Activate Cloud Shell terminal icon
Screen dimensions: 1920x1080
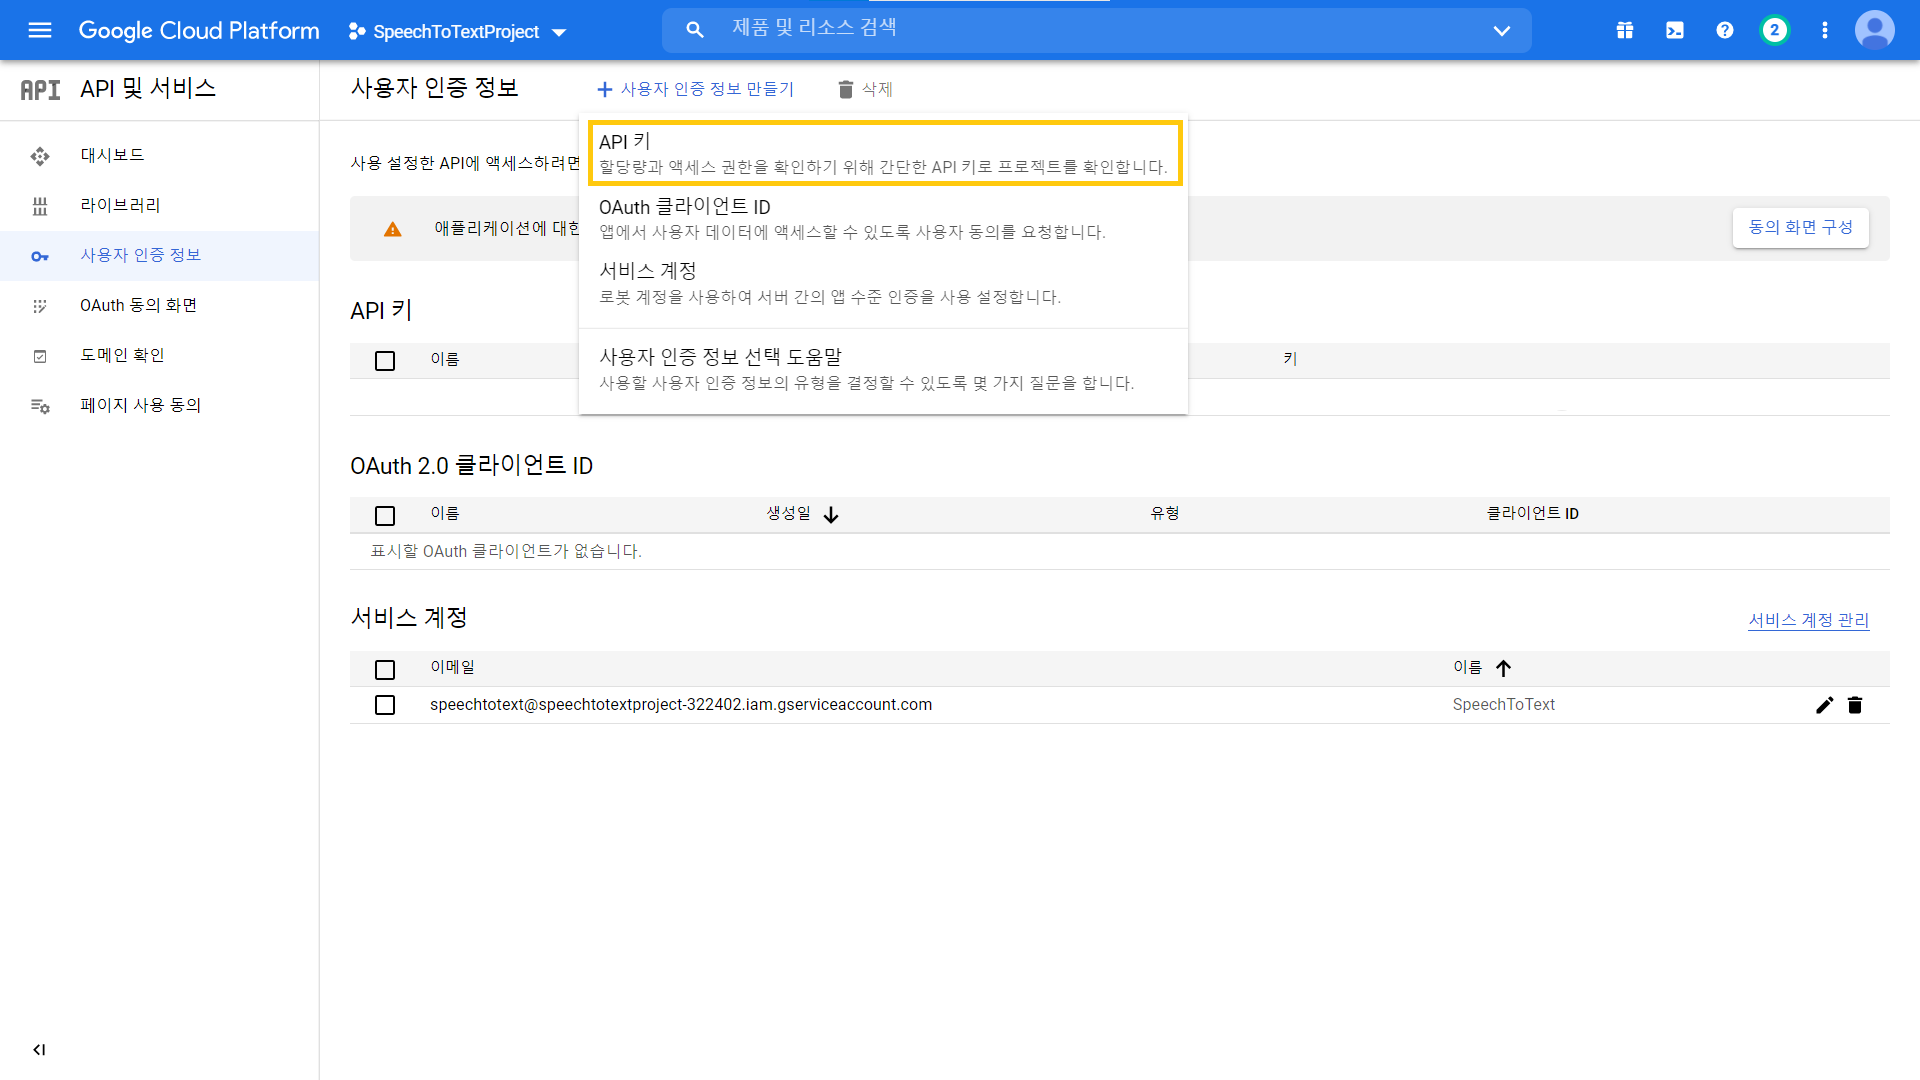[1675, 30]
